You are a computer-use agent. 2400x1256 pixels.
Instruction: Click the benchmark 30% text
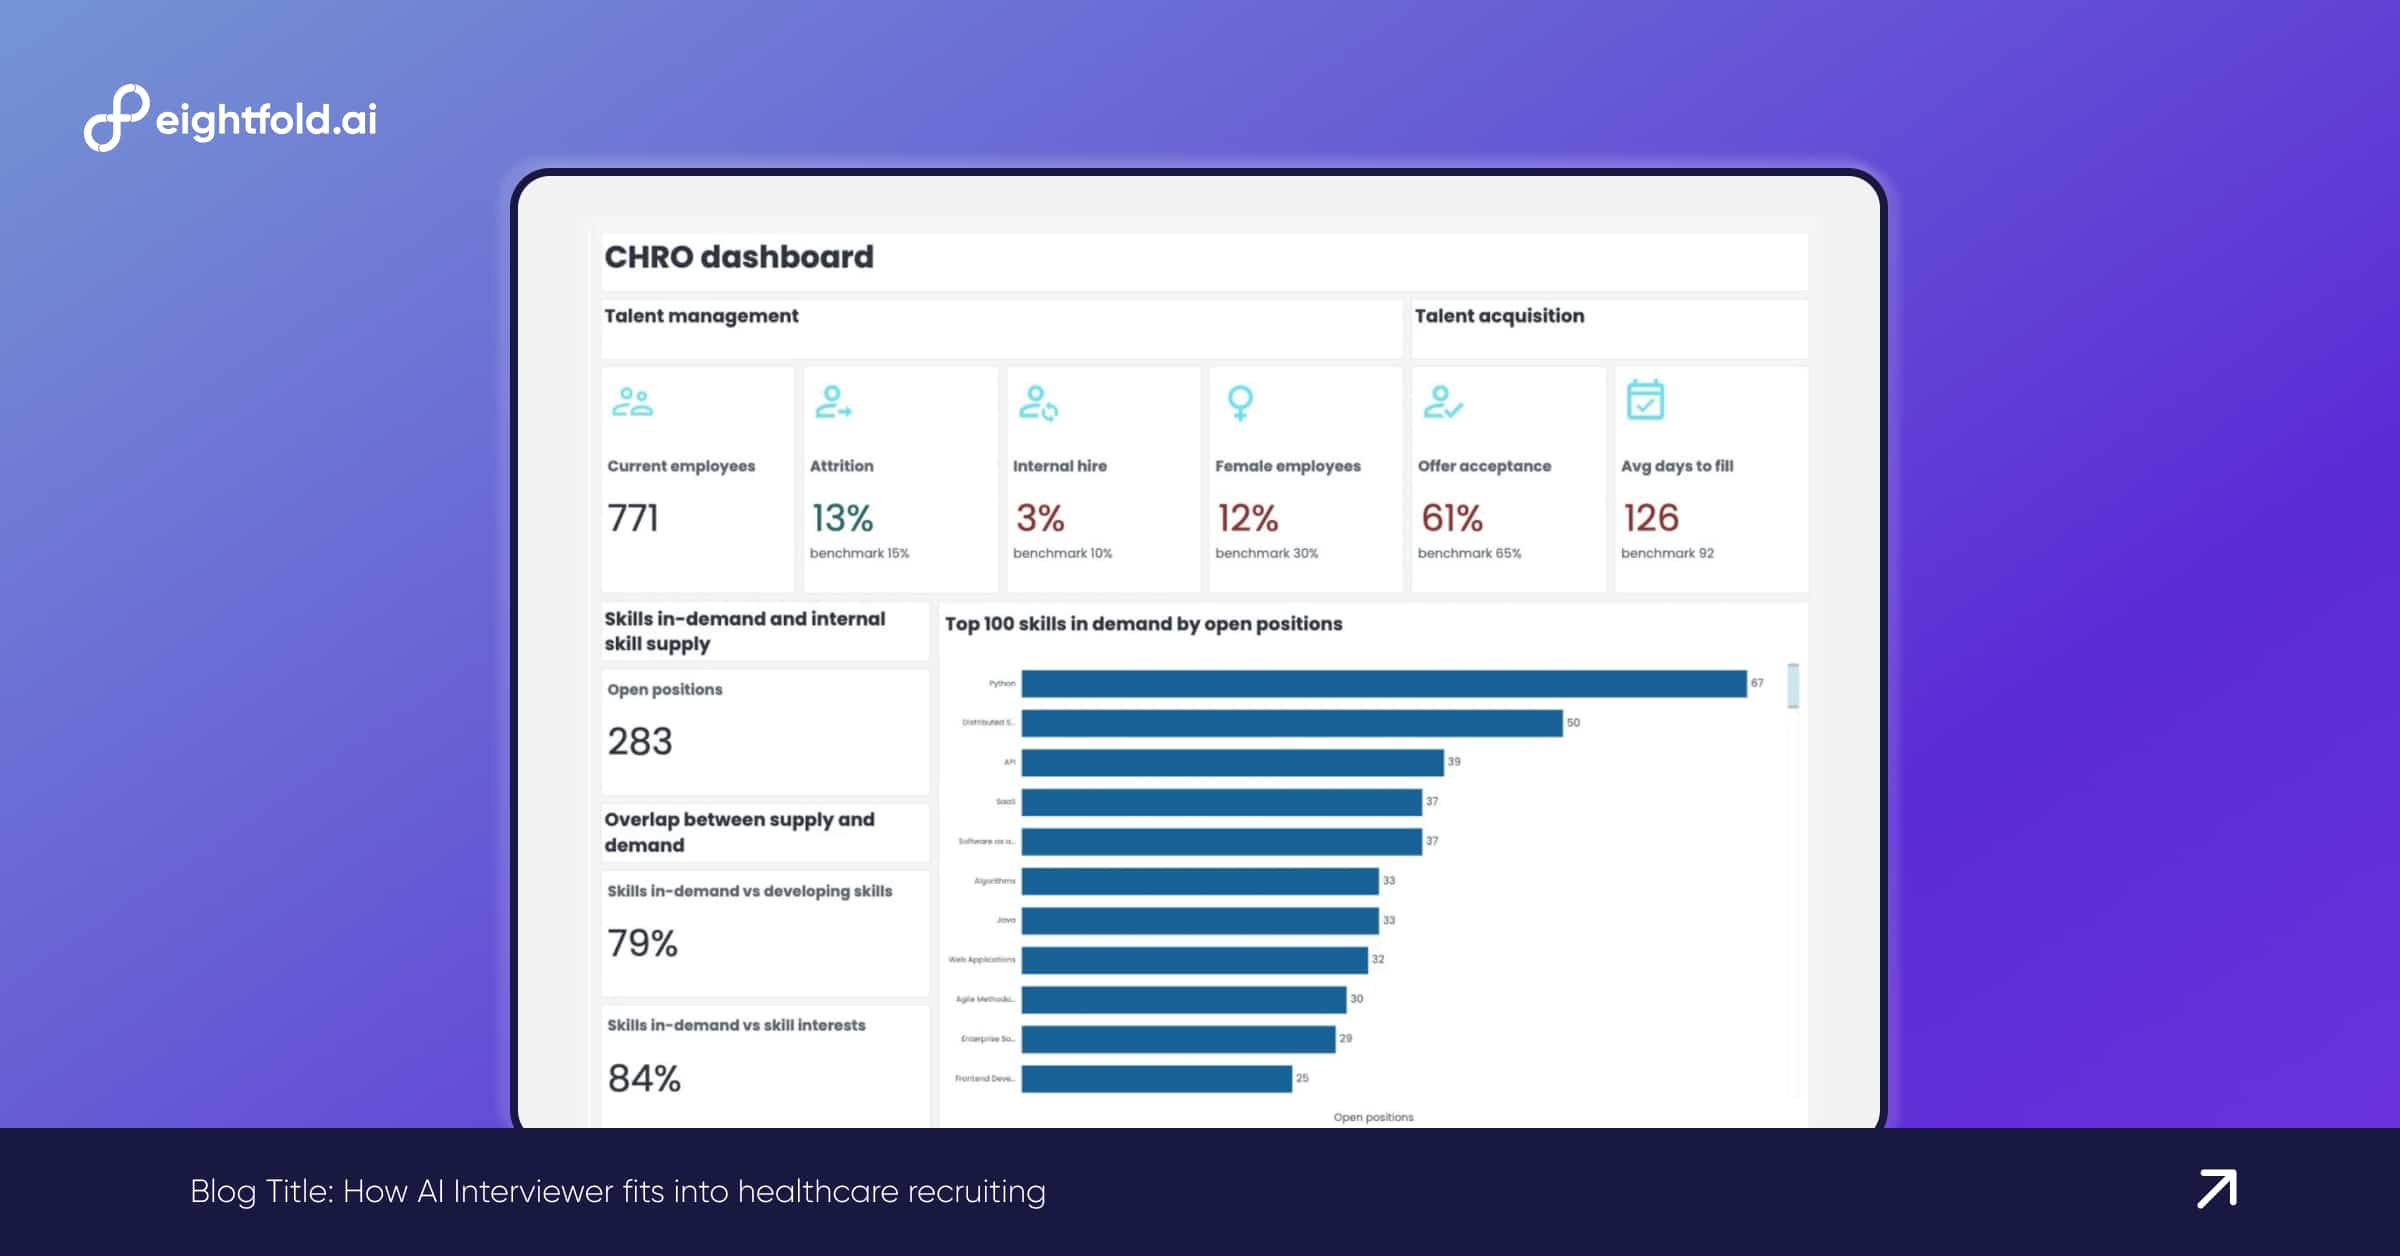pos(1266,553)
